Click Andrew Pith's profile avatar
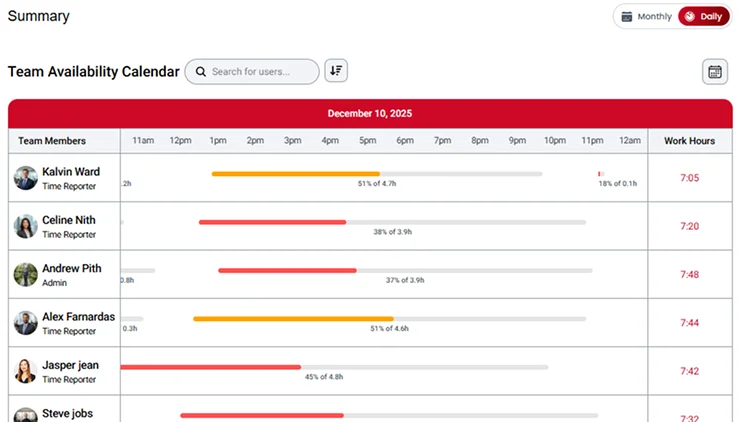This screenshot has width=740, height=422. (25, 275)
